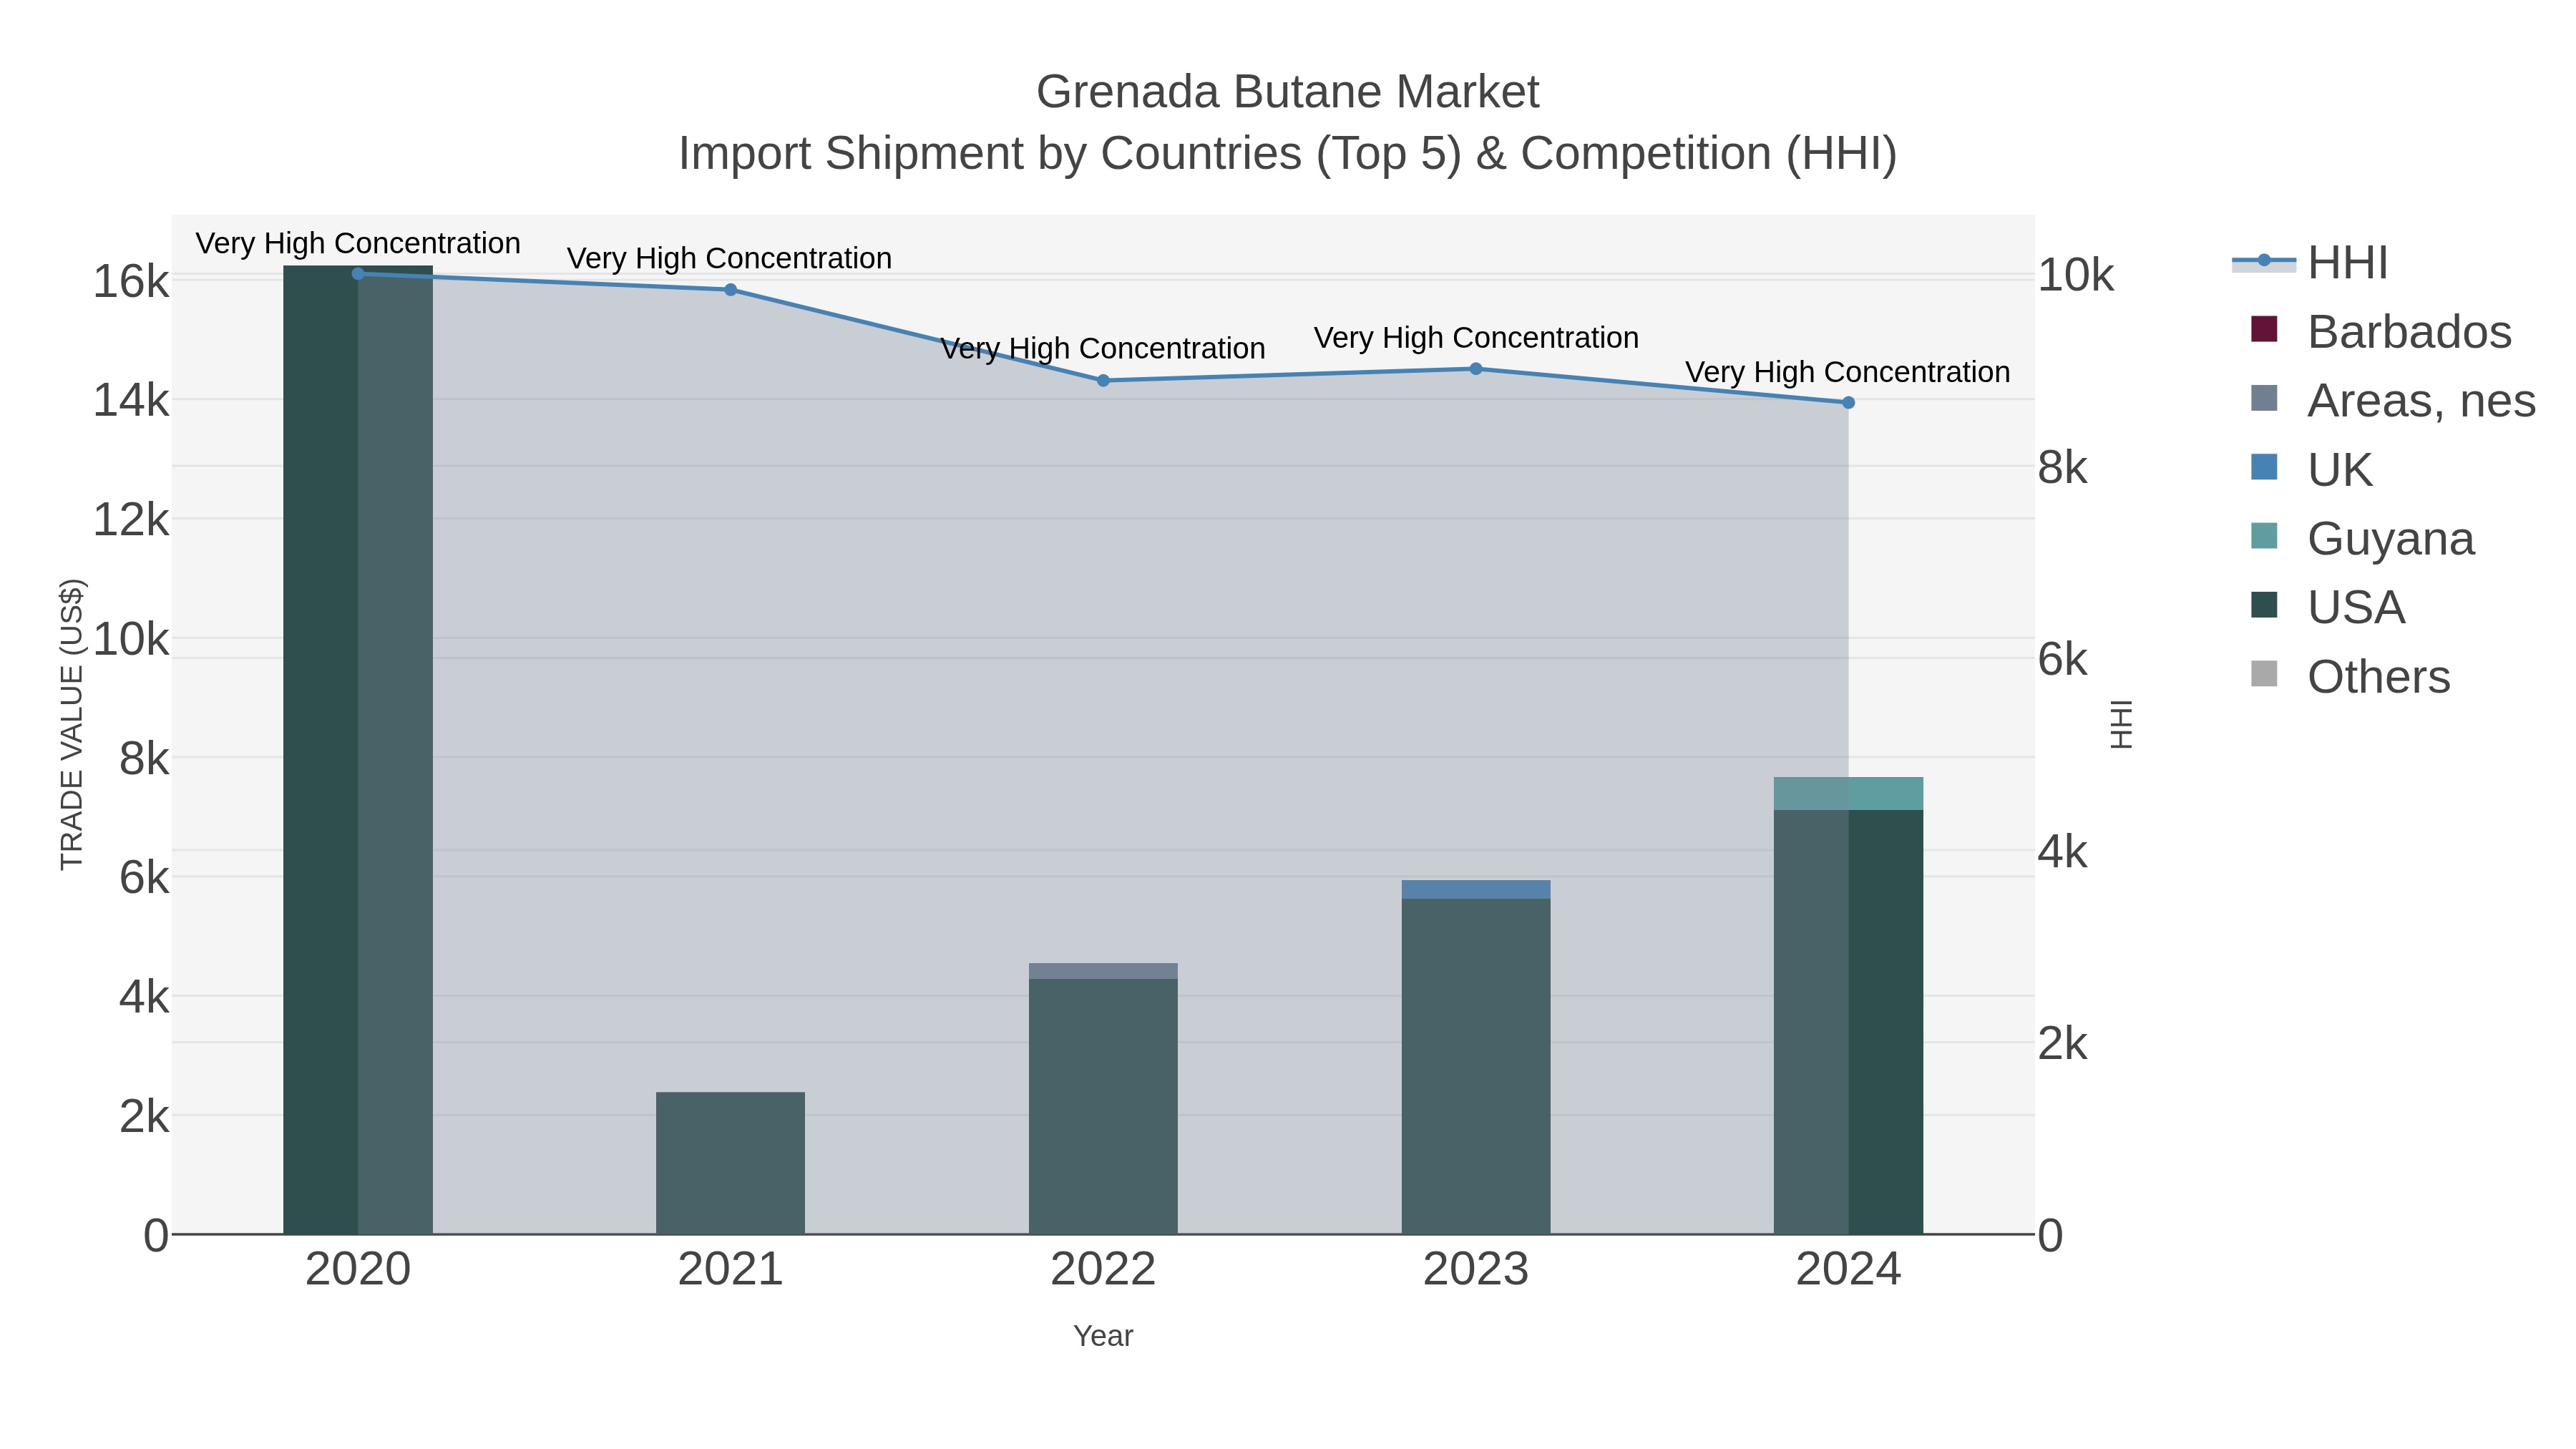Click the 8k right HHI axis tick

(x=2063, y=468)
